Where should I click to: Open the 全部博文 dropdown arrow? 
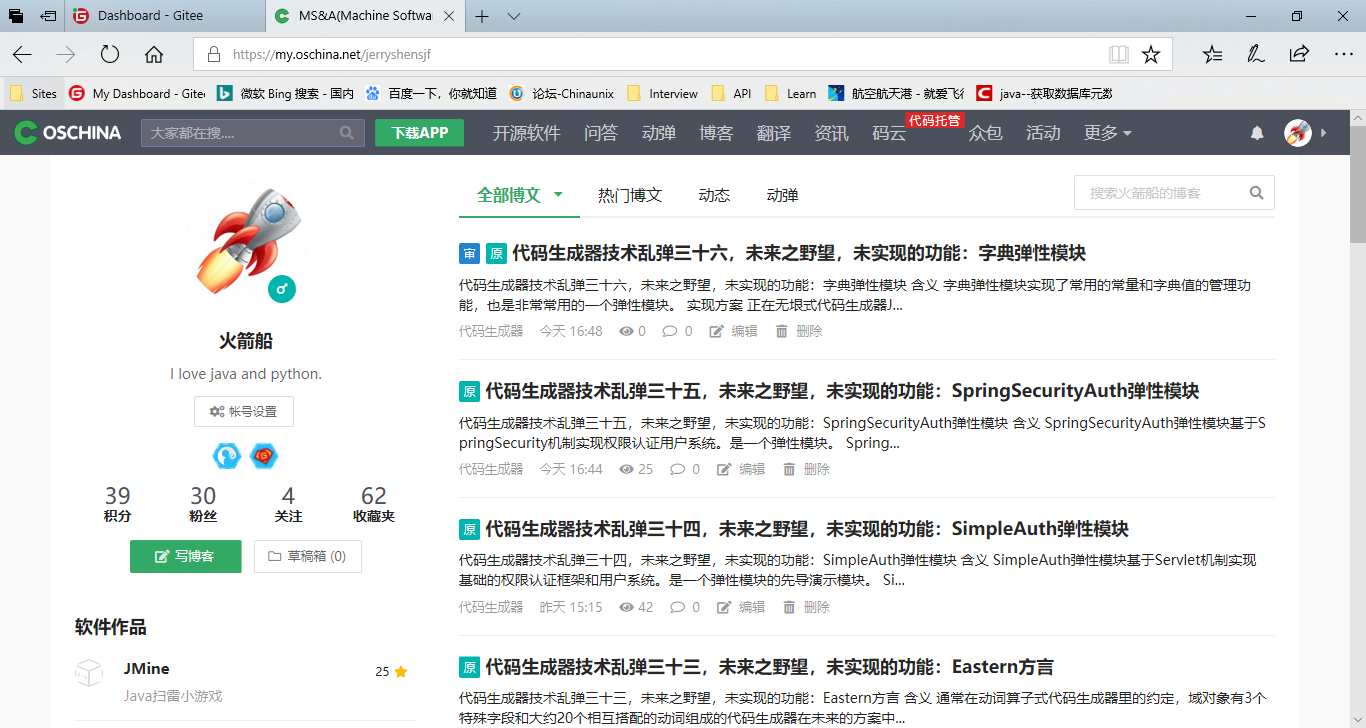coord(557,195)
